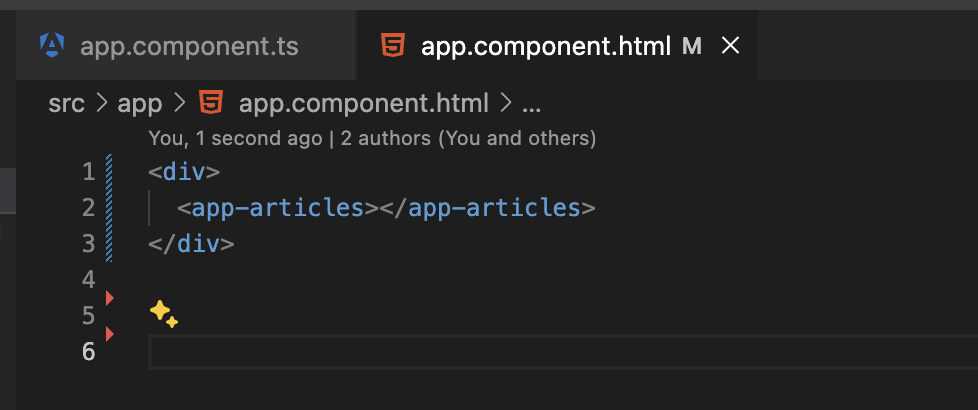The image size is (978, 410).
Task: Open the "app" breadcrumb folder
Action: click(x=140, y=103)
